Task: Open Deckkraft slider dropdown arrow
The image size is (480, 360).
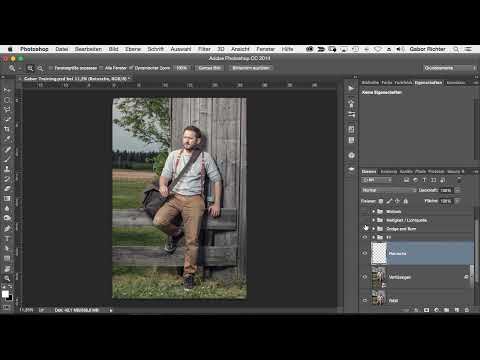Action: point(458,190)
